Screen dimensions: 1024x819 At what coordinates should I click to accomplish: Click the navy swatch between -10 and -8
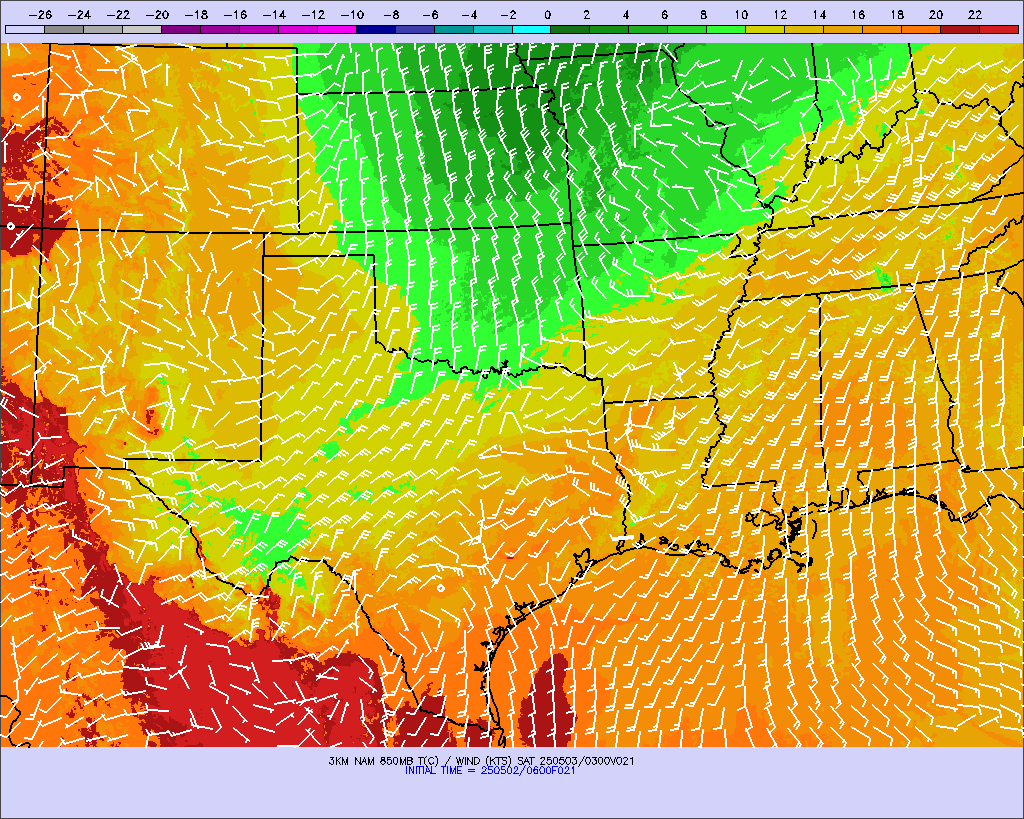pyautogui.click(x=376, y=29)
